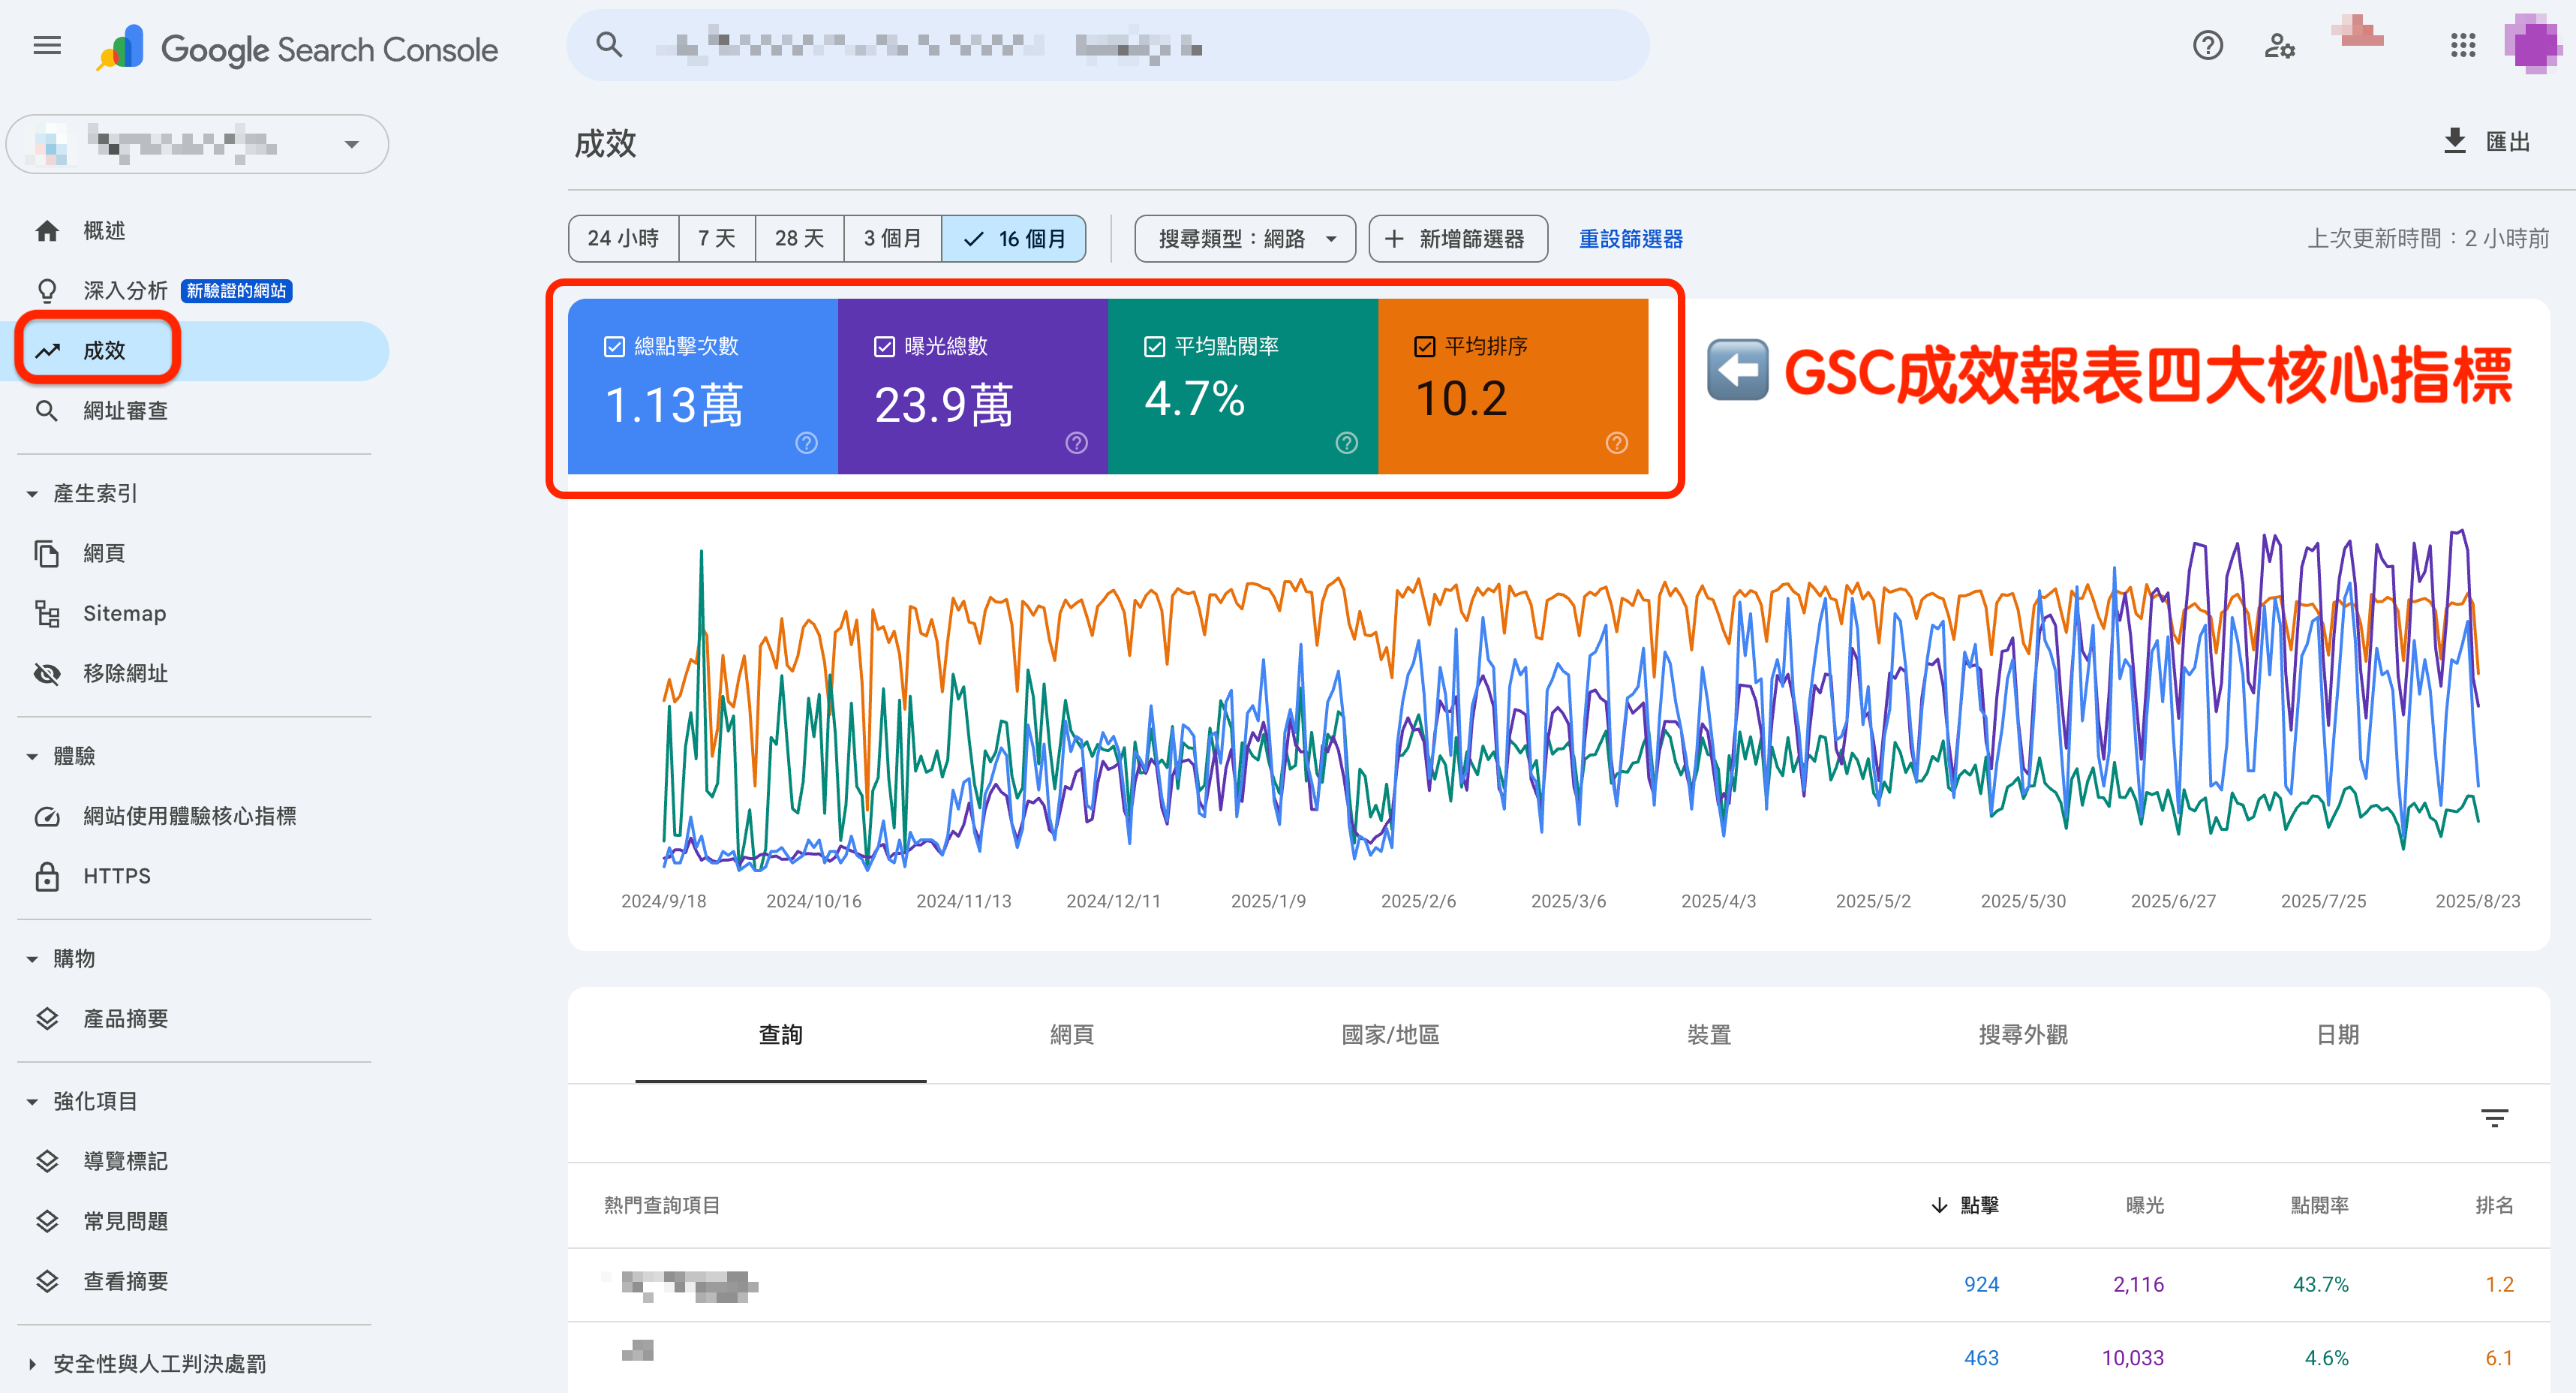Screen dimensions: 2576x1393
Task: Click the Insights lightbulb icon
Action: point(47,291)
